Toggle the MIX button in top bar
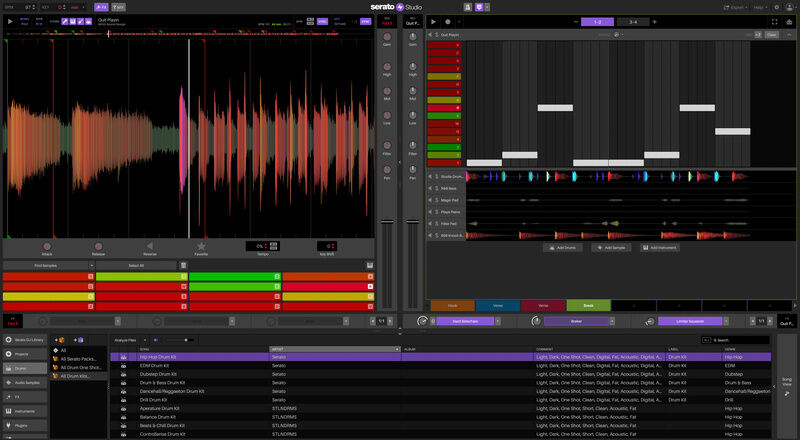800x440 pixels. (x=118, y=7)
